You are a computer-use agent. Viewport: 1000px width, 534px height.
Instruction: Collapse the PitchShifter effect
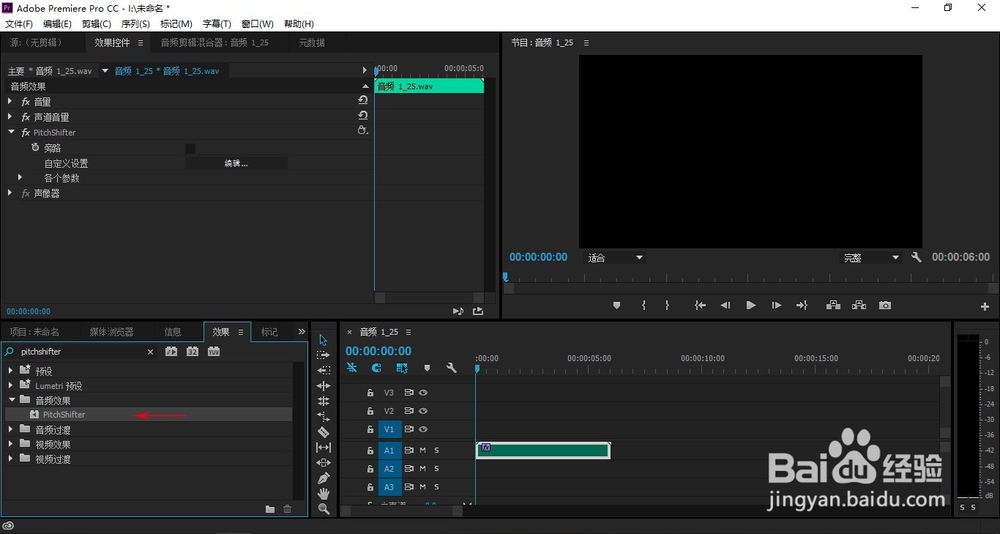11,132
